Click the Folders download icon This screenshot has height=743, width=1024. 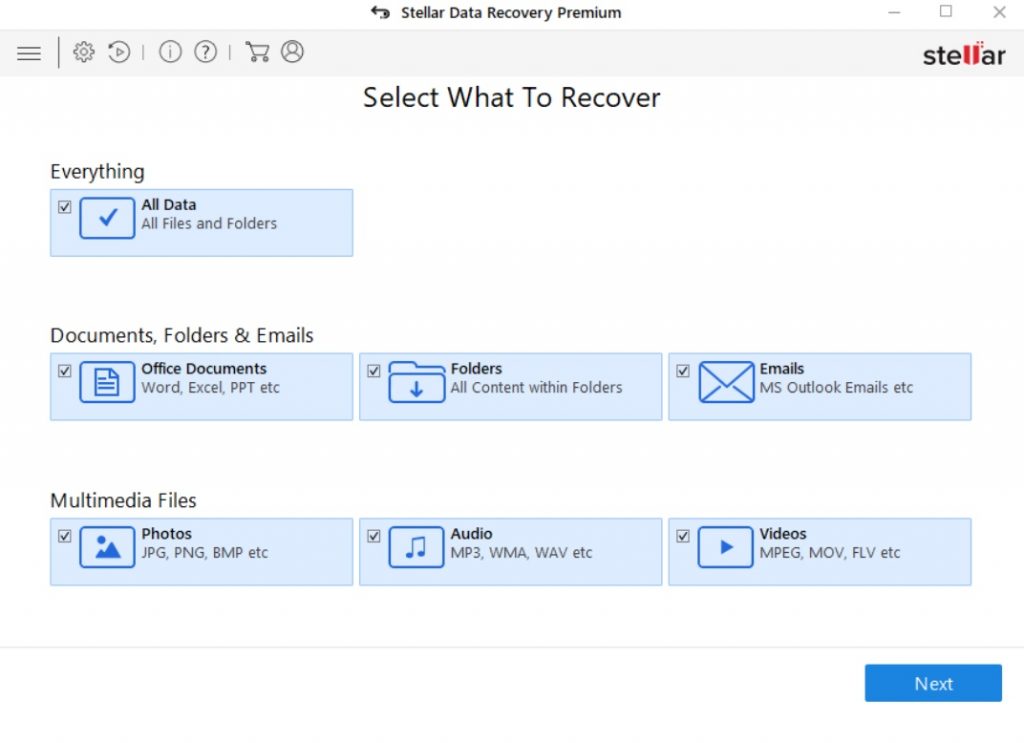[x=416, y=382]
